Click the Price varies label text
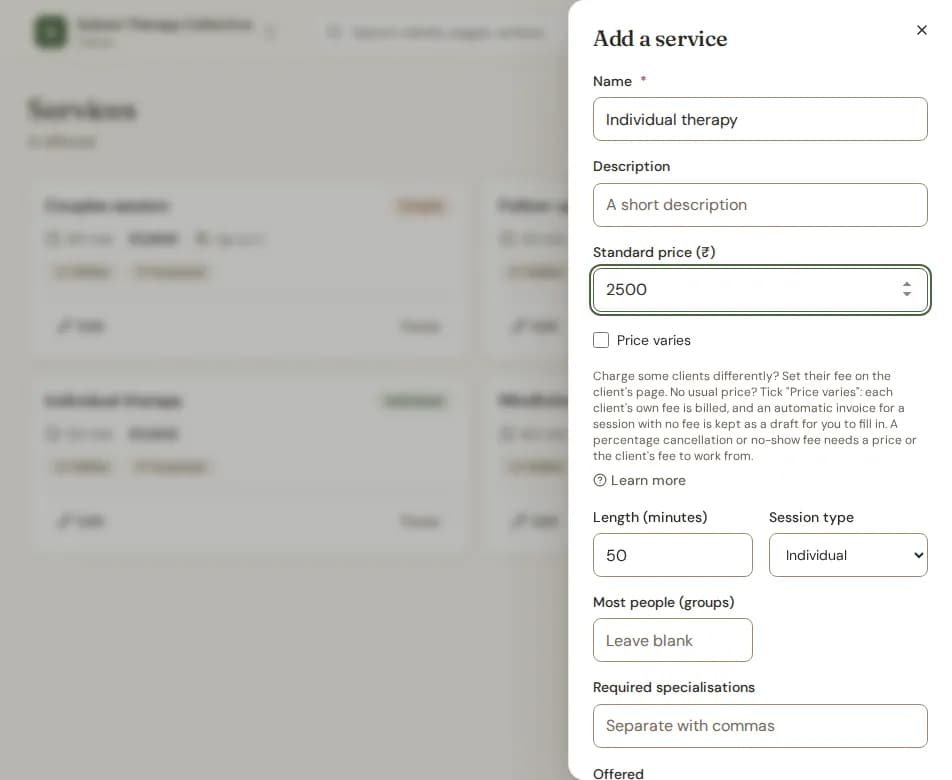 point(653,341)
